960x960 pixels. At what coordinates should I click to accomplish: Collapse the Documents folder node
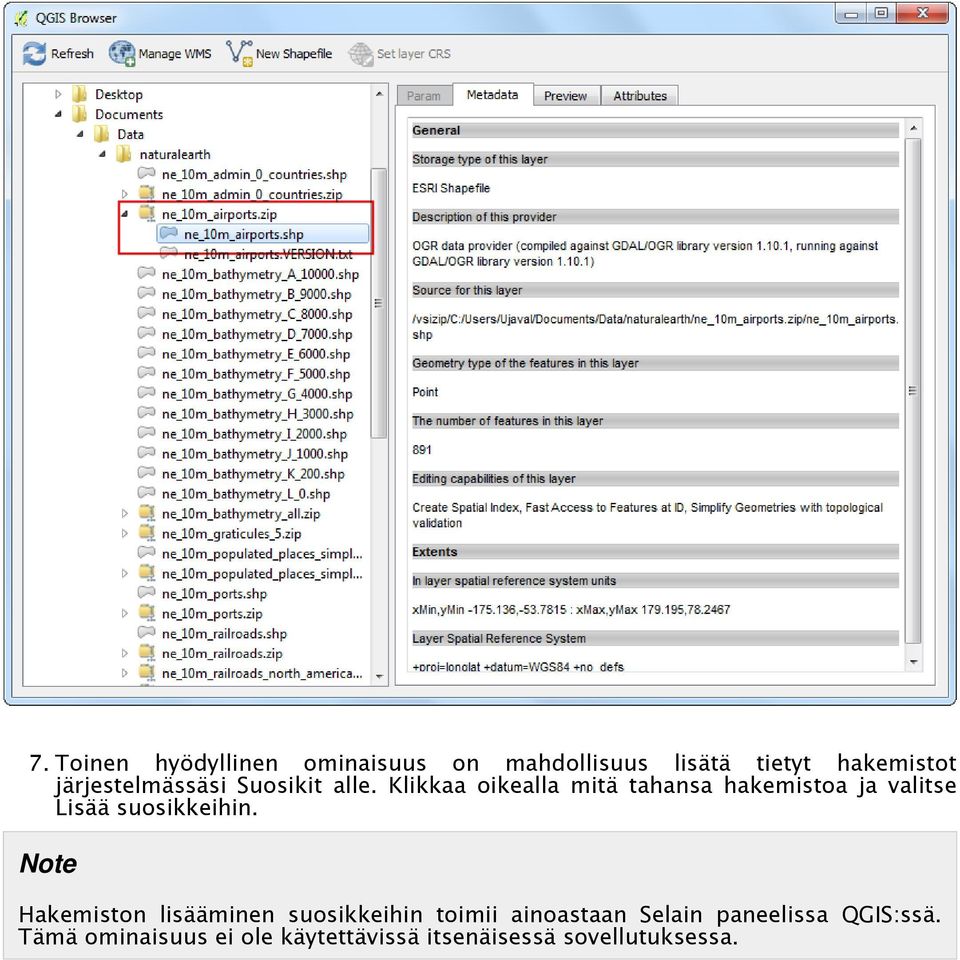58,114
